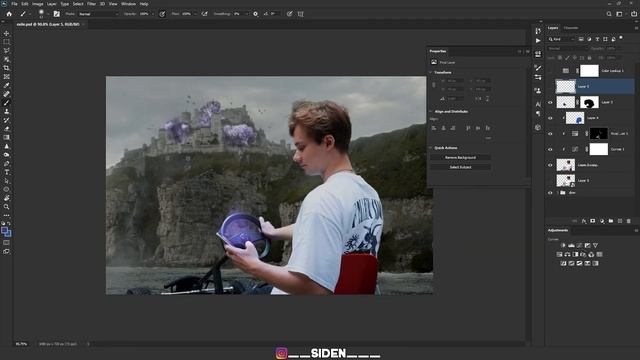Click the delete layer trash icon
Viewport: 640px width, 360px height.
629,221
